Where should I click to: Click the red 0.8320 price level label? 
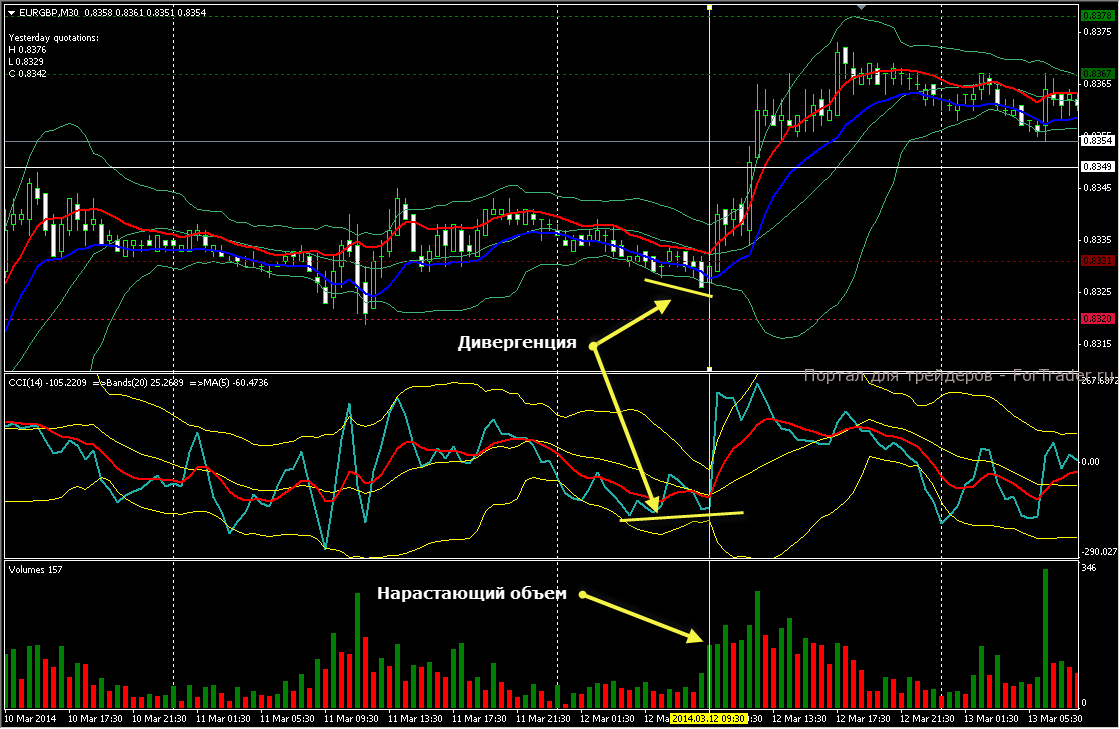pos(1096,318)
